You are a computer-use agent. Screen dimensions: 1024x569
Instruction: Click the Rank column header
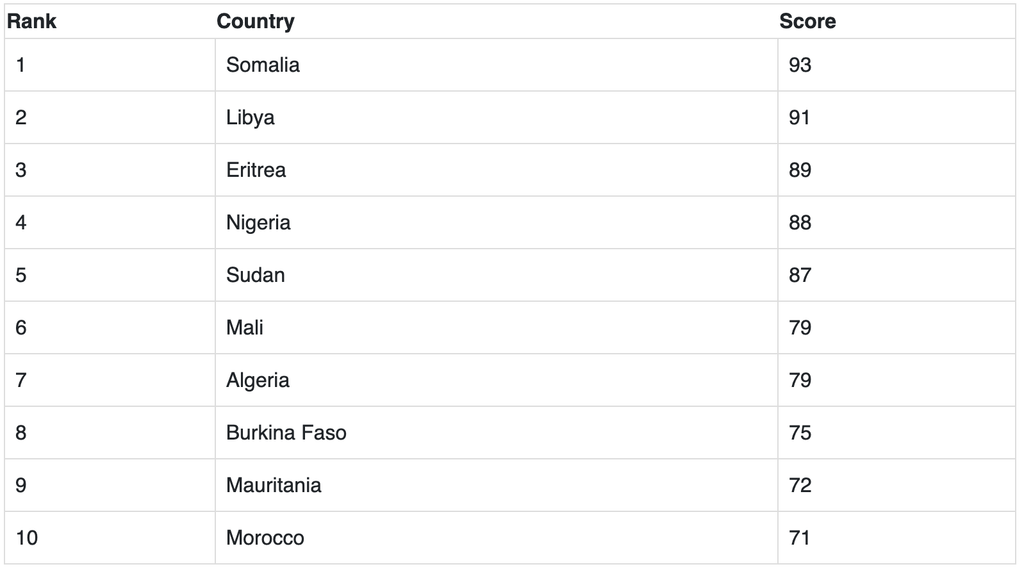32,21
